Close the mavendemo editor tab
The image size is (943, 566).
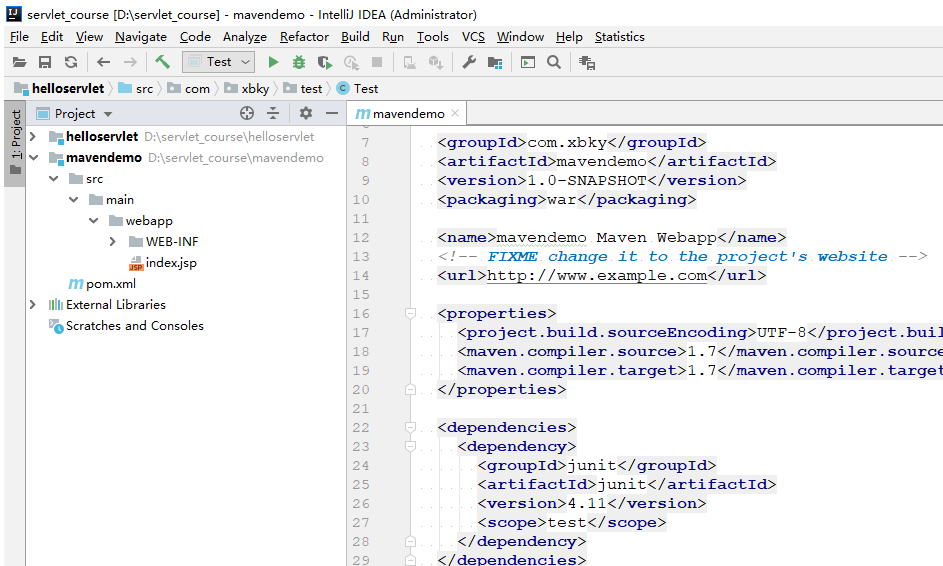(x=455, y=114)
